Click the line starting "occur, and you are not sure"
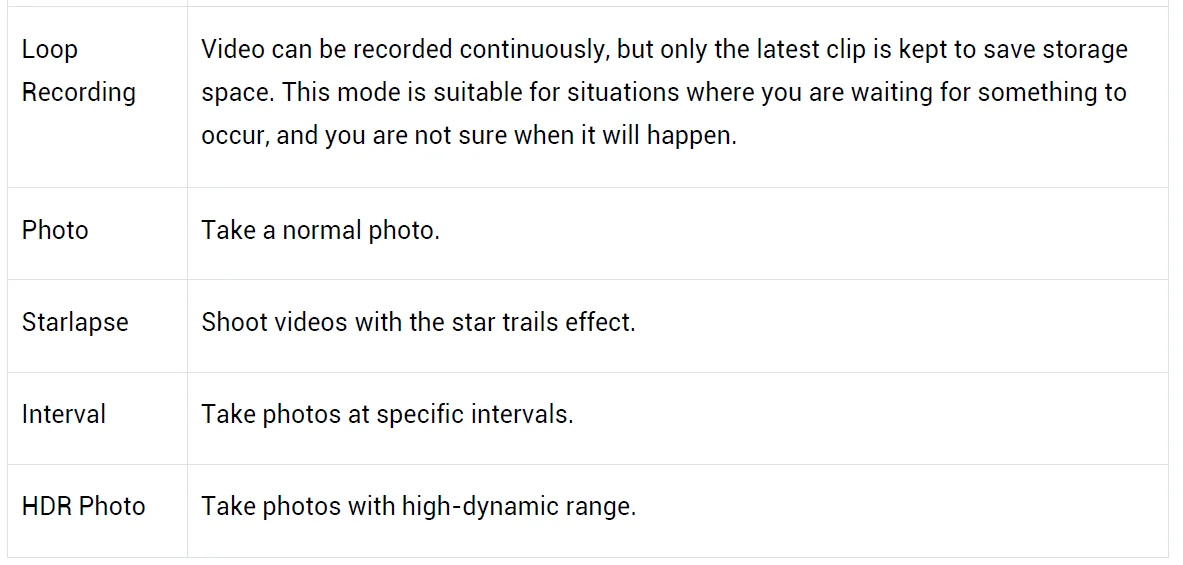The height and width of the screenshot is (565, 1183). tap(468, 135)
